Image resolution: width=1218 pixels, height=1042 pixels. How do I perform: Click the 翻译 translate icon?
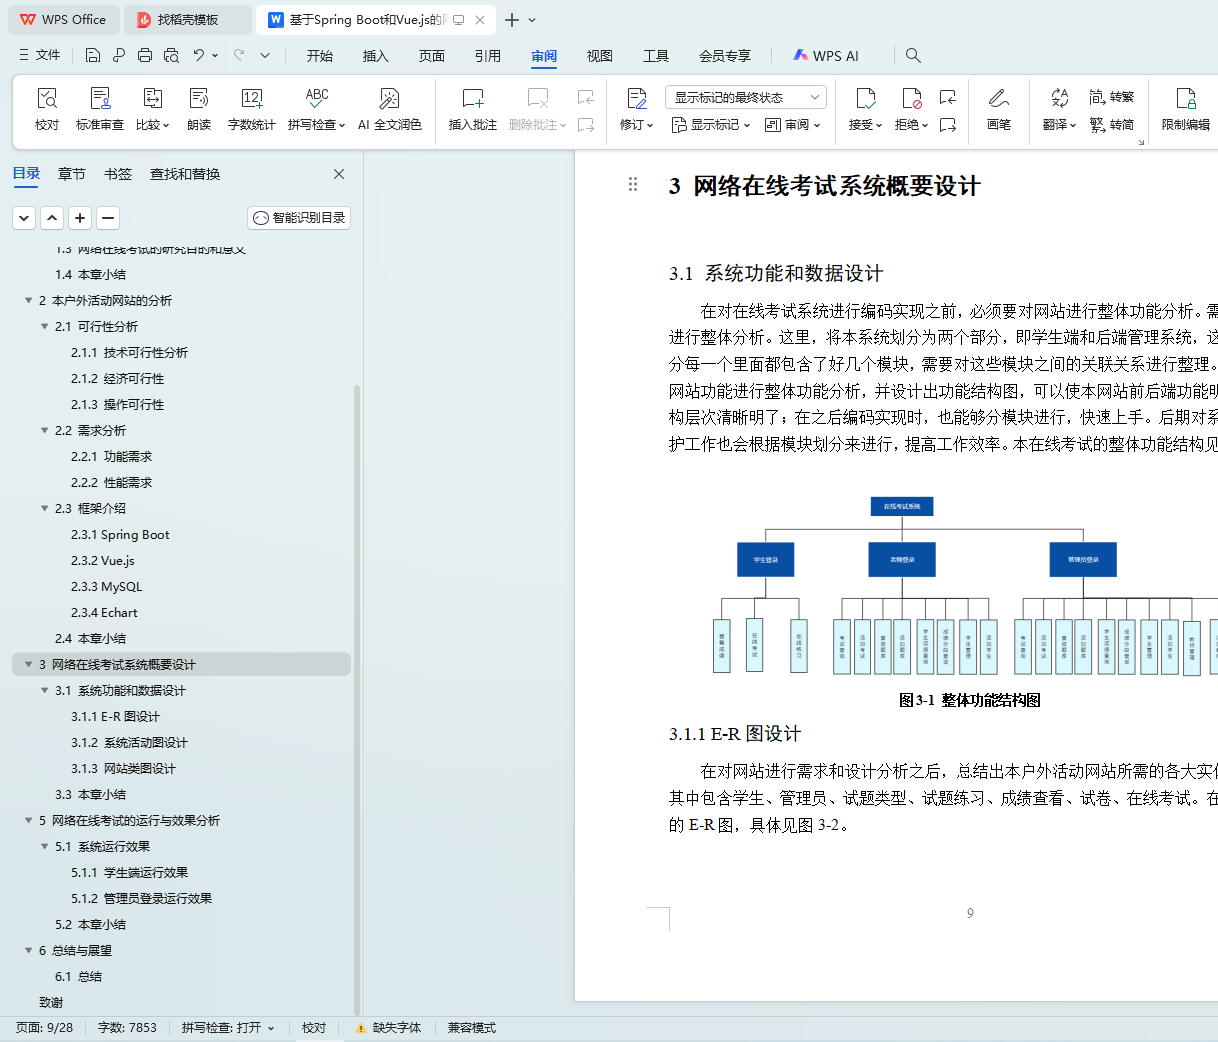(1059, 98)
